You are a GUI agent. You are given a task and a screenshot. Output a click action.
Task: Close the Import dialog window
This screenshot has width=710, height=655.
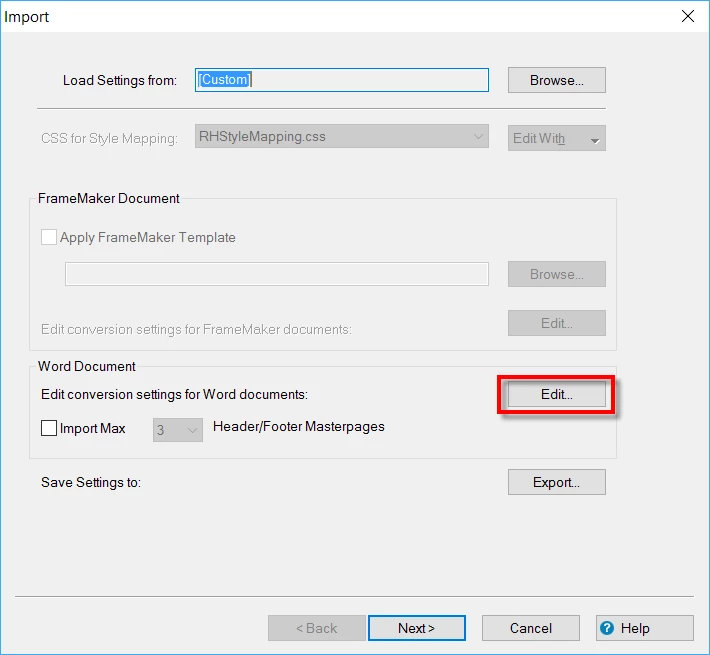[688, 16]
